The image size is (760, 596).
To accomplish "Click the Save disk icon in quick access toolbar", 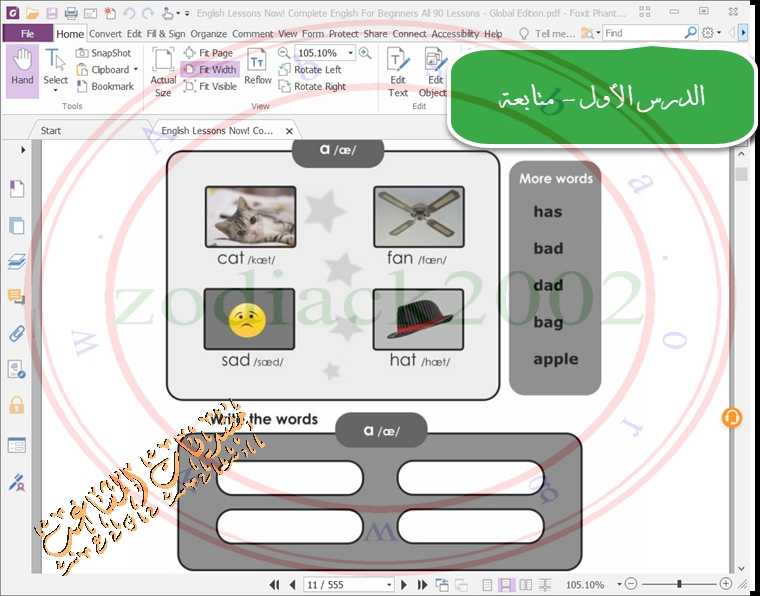I will click(x=51, y=13).
